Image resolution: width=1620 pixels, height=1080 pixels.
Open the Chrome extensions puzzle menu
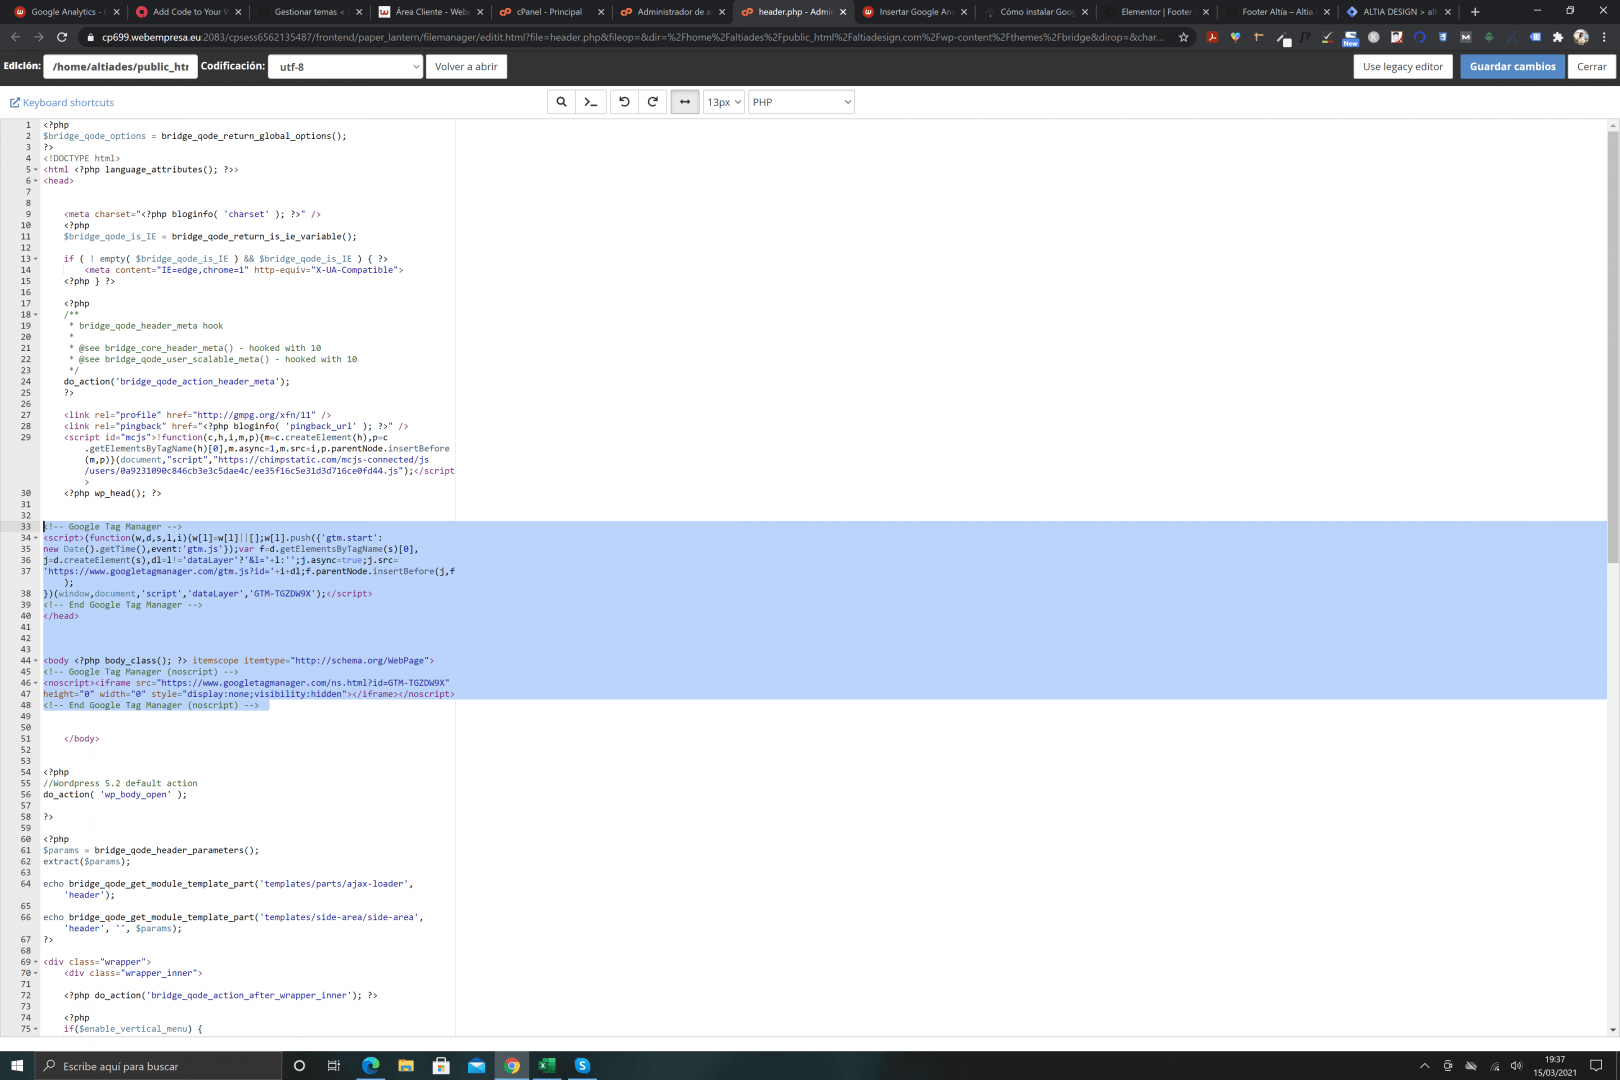[1558, 37]
